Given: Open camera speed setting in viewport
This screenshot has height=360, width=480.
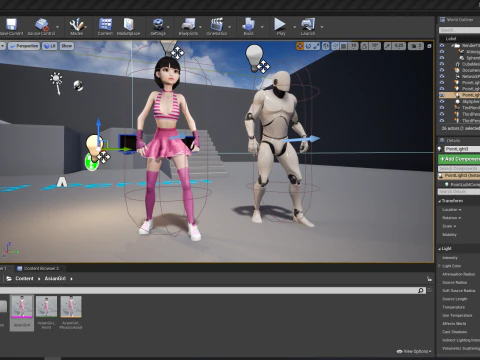Looking at the screenshot, I should [416, 46].
